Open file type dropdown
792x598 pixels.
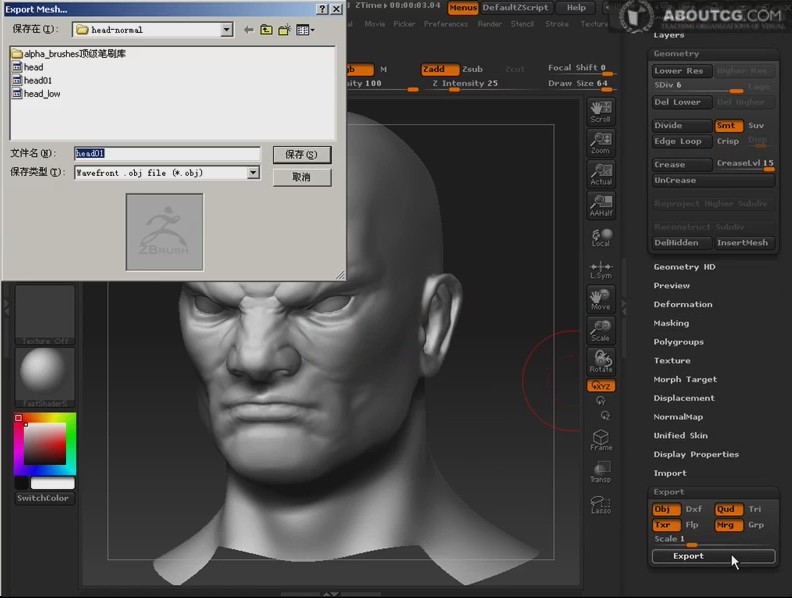(x=253, y=173)
